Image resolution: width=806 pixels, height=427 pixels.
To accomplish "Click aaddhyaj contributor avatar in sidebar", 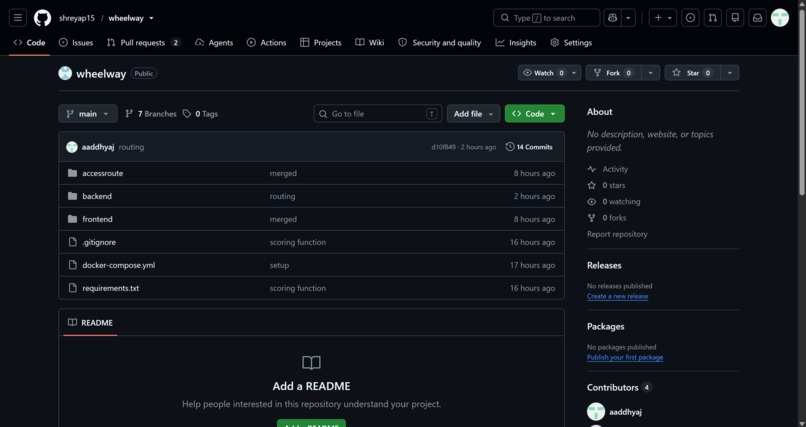I will click(x=596, y=412).
